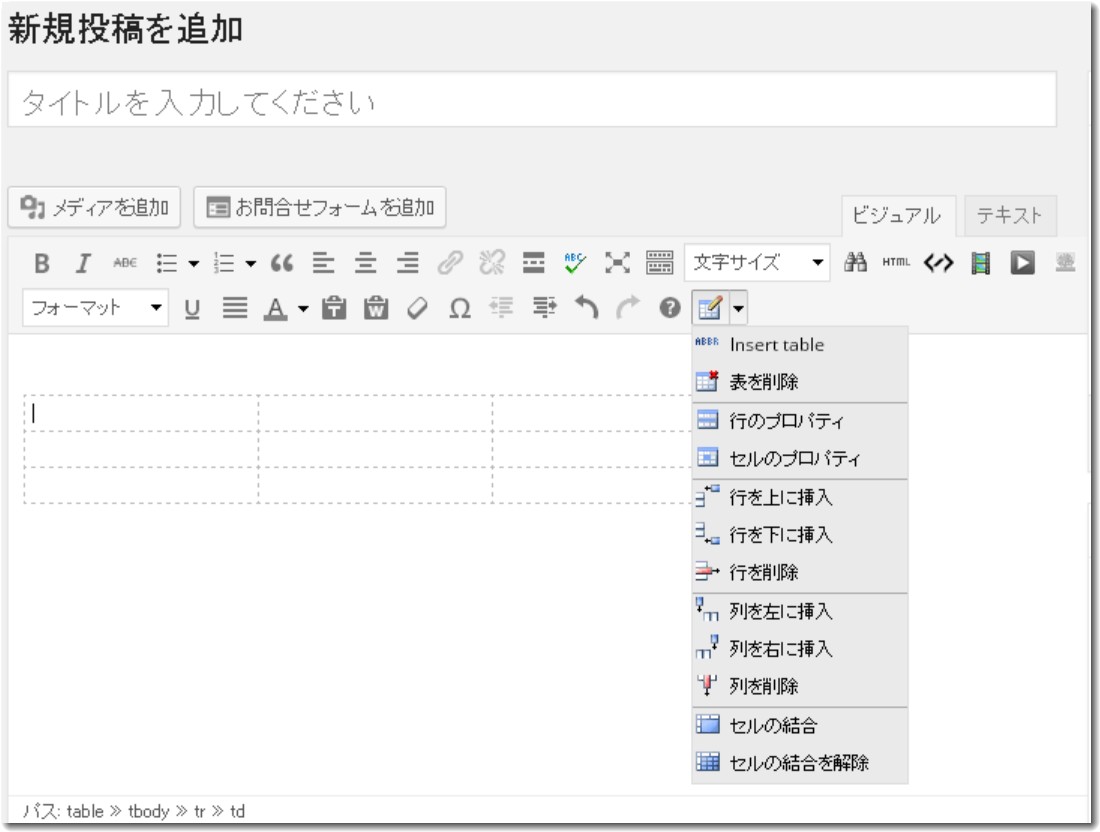Toggle underline formatting

point(192,309)
